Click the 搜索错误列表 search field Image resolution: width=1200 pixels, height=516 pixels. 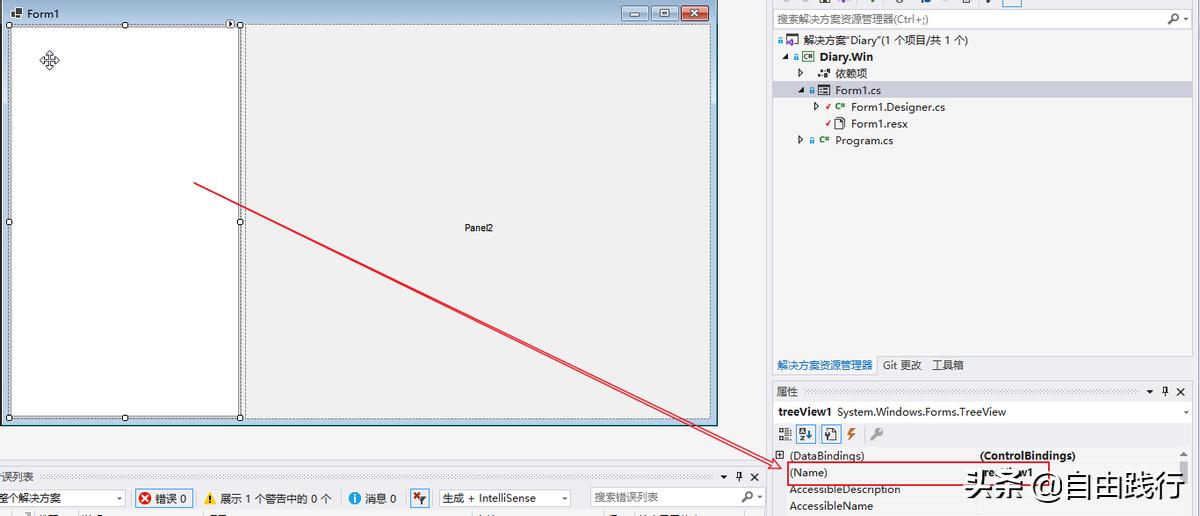coord(665,497)
